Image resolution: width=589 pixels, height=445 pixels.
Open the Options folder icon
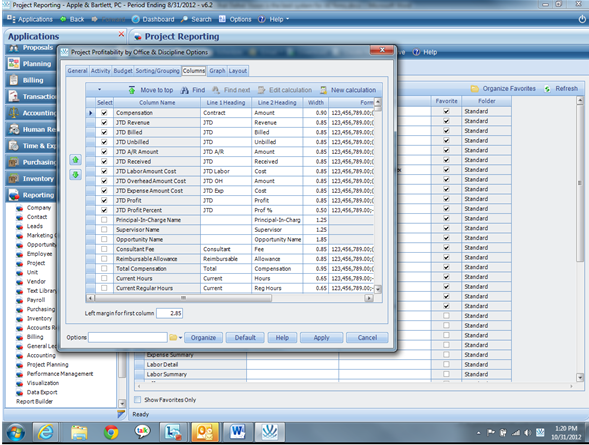pyautogui.click(x=173, y=338)
